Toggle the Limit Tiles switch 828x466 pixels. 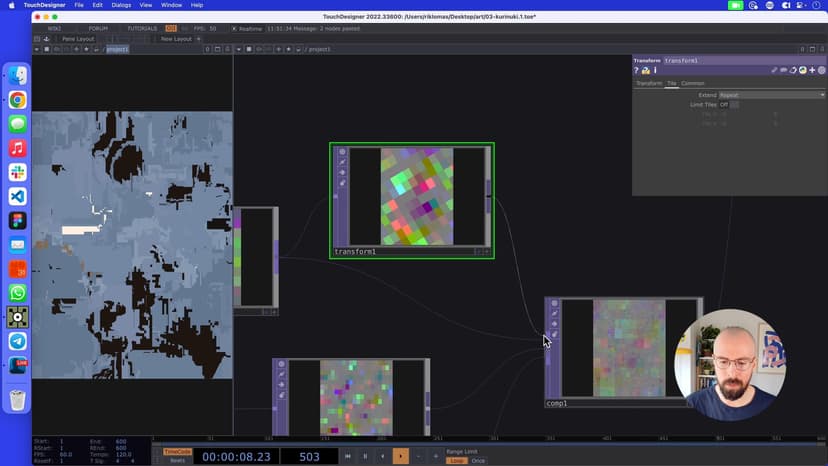(734, 105)
